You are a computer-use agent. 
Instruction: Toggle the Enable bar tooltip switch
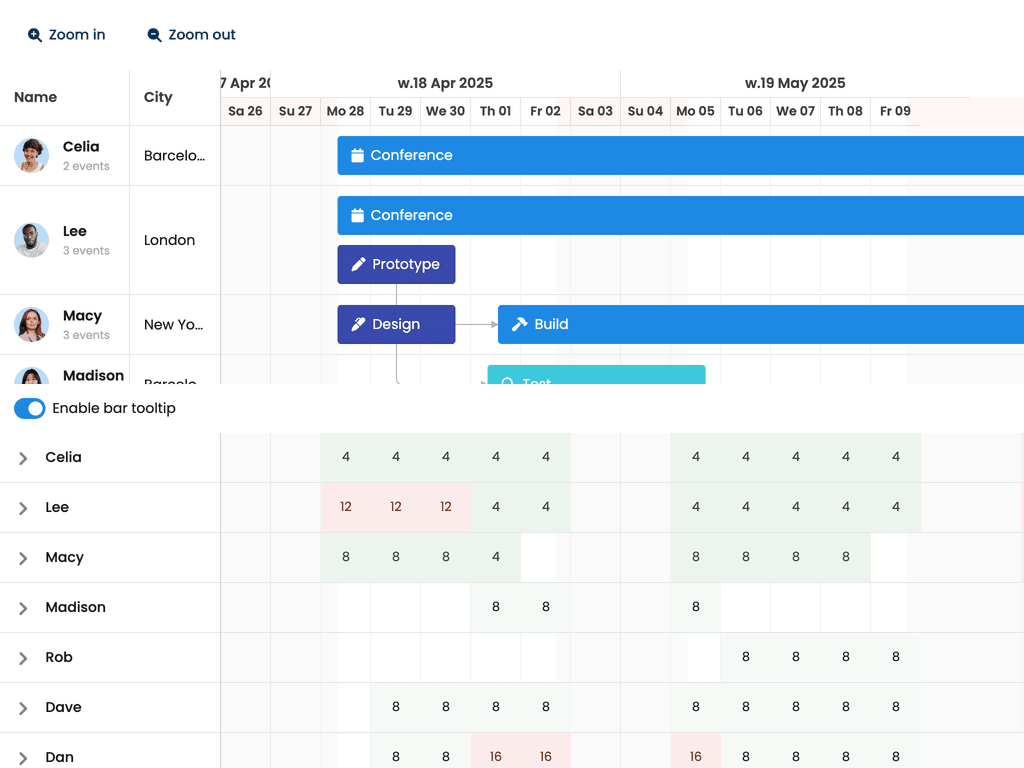point(30,408)
